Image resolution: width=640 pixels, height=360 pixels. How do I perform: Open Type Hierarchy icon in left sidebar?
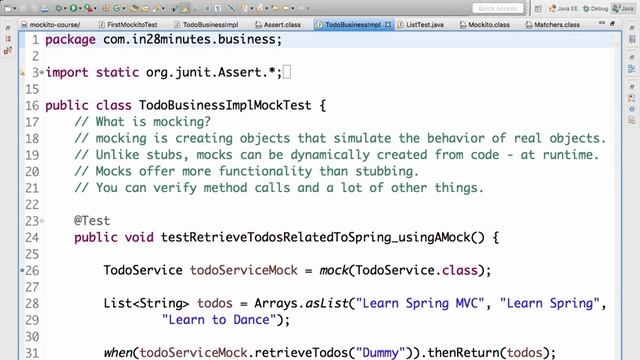click(8, 51)
